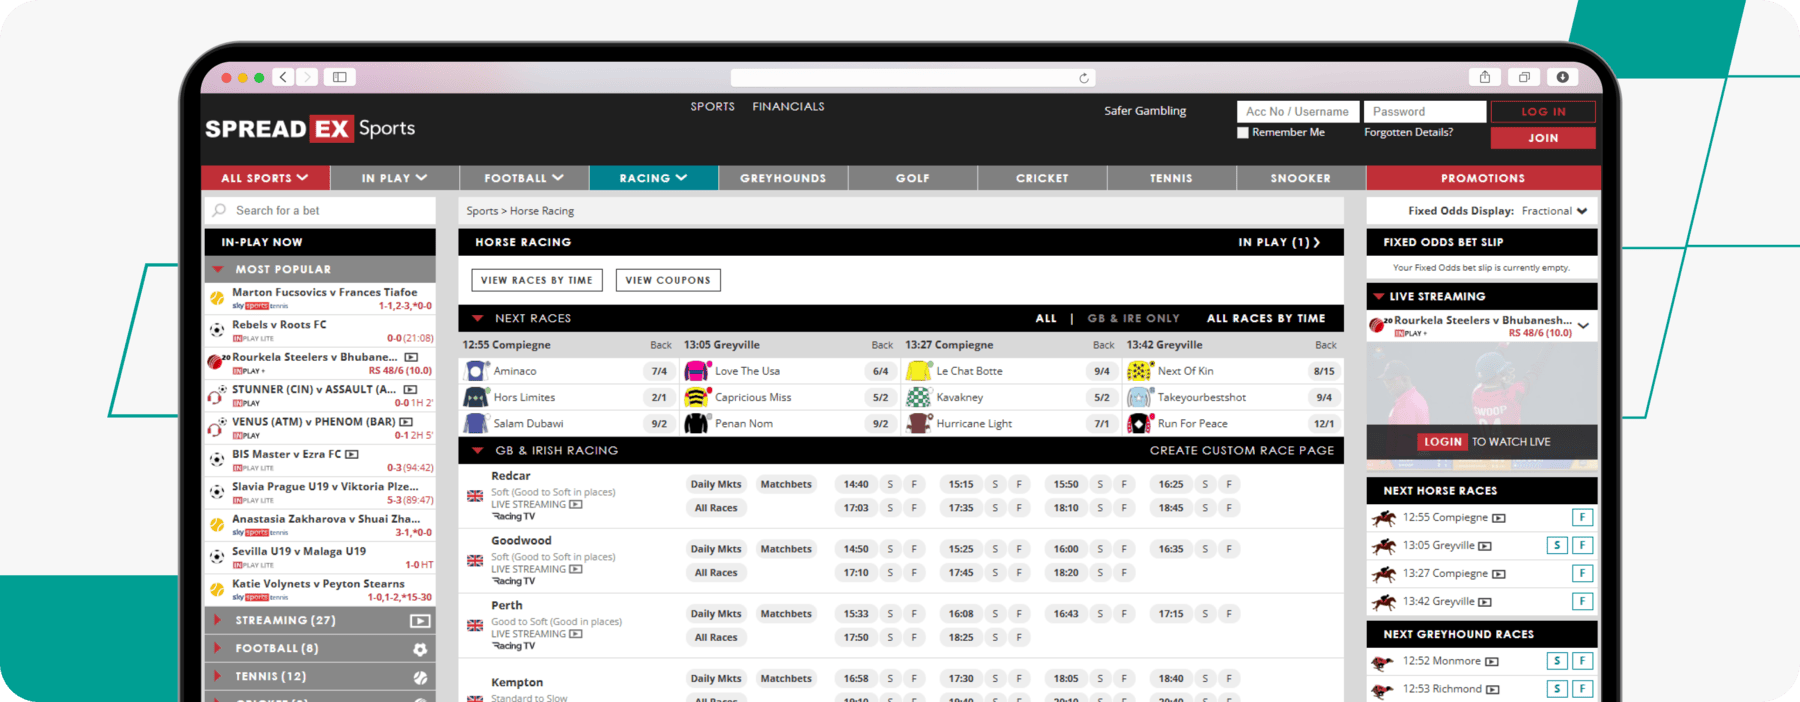This screenshot has width=1800, height=702.
Task: Click live stream icon next to 13:05 Greyville sidebar
Action: pyautogui.click(x=1485, y=546)
